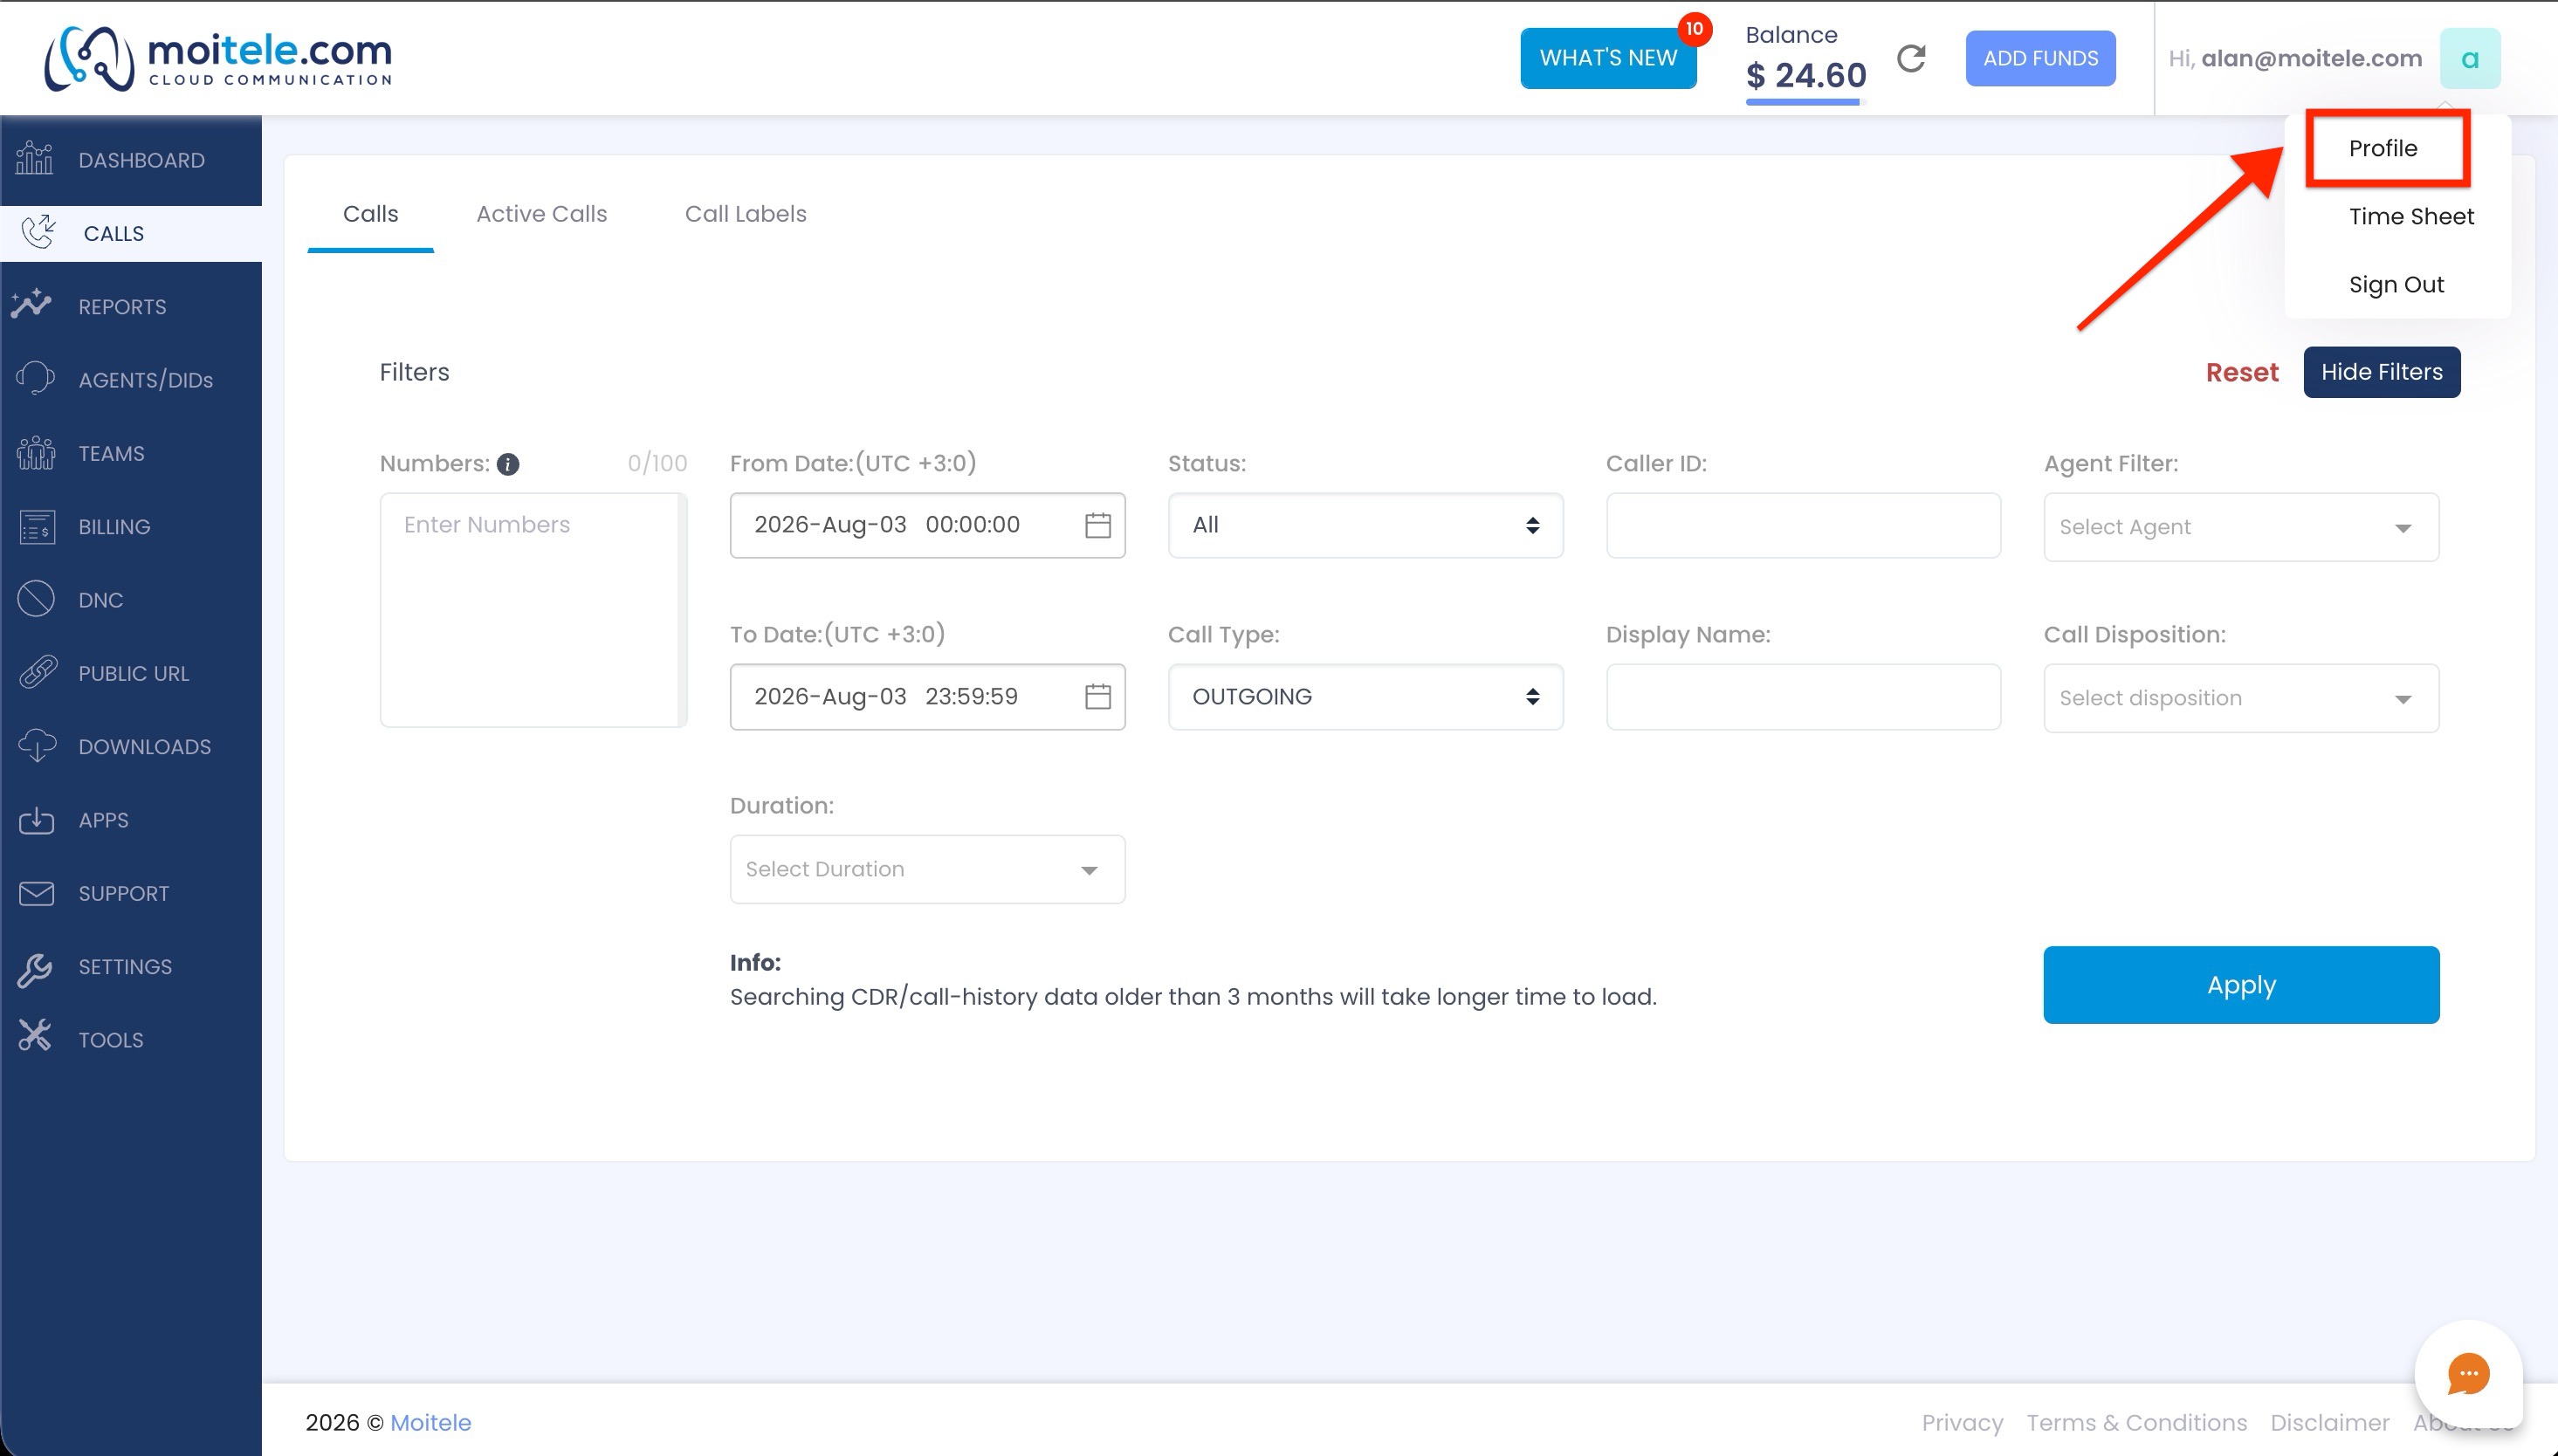Switch to the Calls tab
Image resolution: width=2558 pixels, height=1456 pixels.
(370, 214)
